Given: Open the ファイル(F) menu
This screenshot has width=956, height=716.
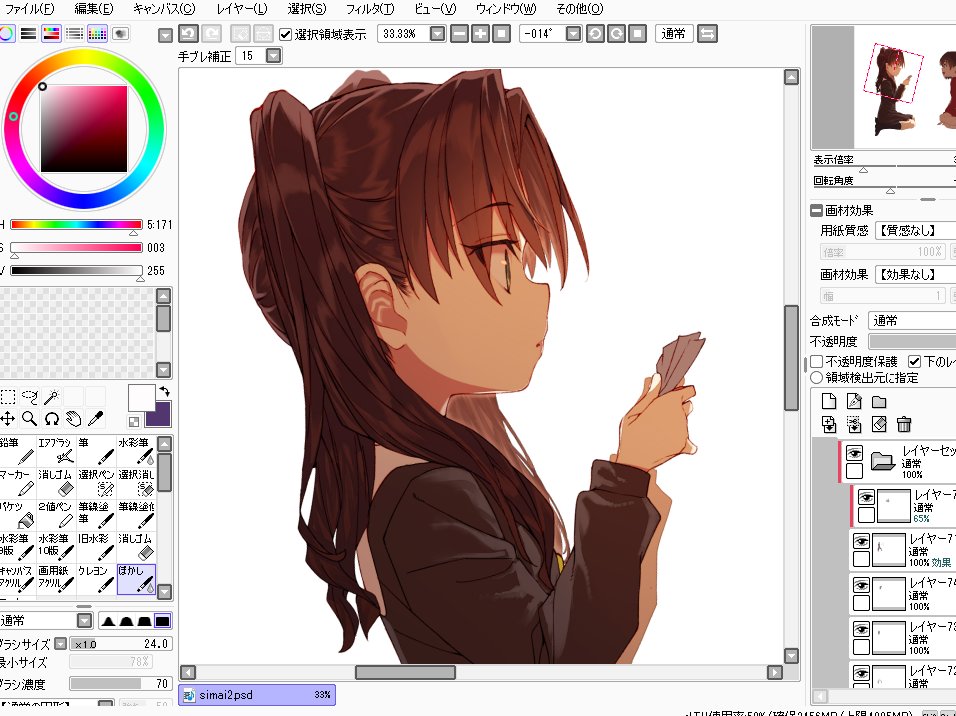Looking at the screenshot, I should click(x=29, y=9).
